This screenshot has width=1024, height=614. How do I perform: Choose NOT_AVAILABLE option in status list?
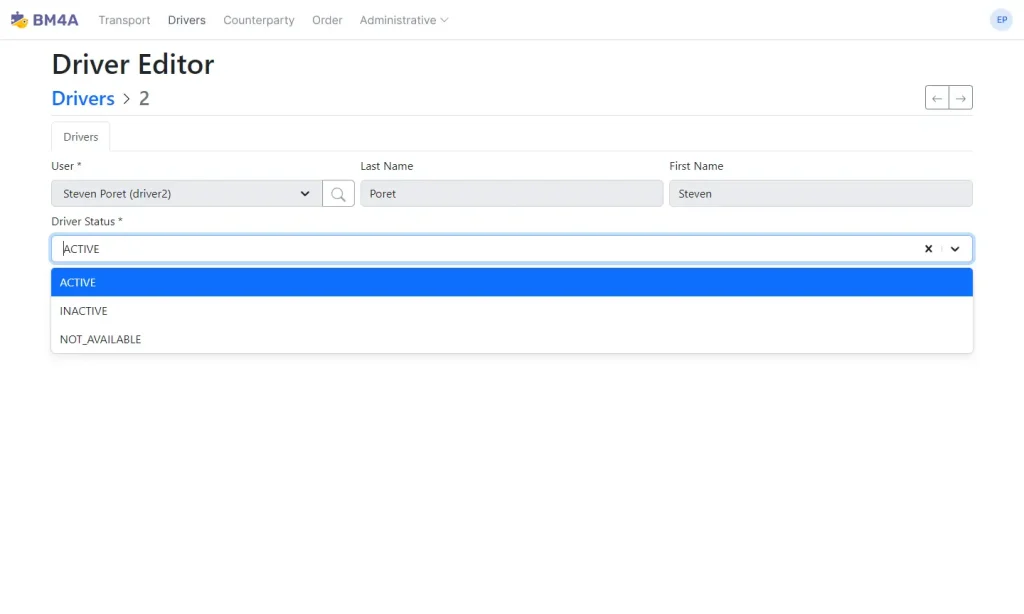(x=512, y=339)
